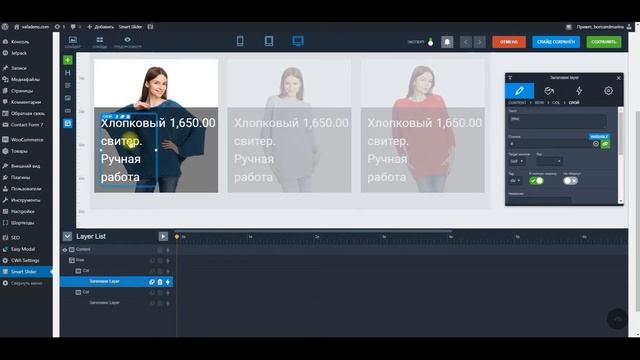Click the yellow timeline playhead marker
This screenshot has width=640, height=360.
(177, 237)
